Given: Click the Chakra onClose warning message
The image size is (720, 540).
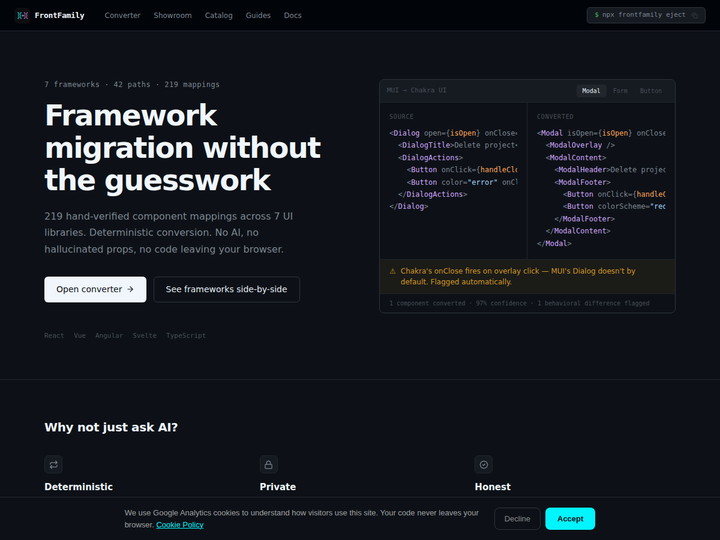Looking at the screenshot, I should (x=518, y=276).
